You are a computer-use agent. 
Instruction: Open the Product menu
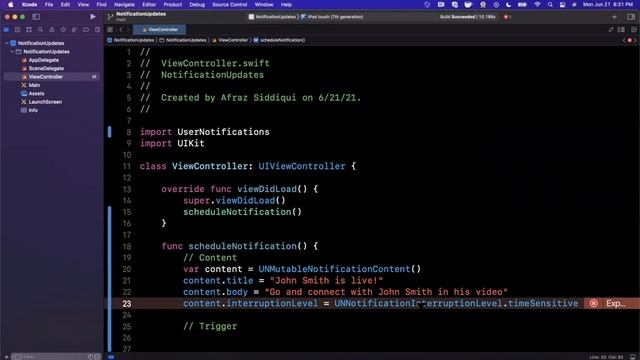[x=173, y=4]
